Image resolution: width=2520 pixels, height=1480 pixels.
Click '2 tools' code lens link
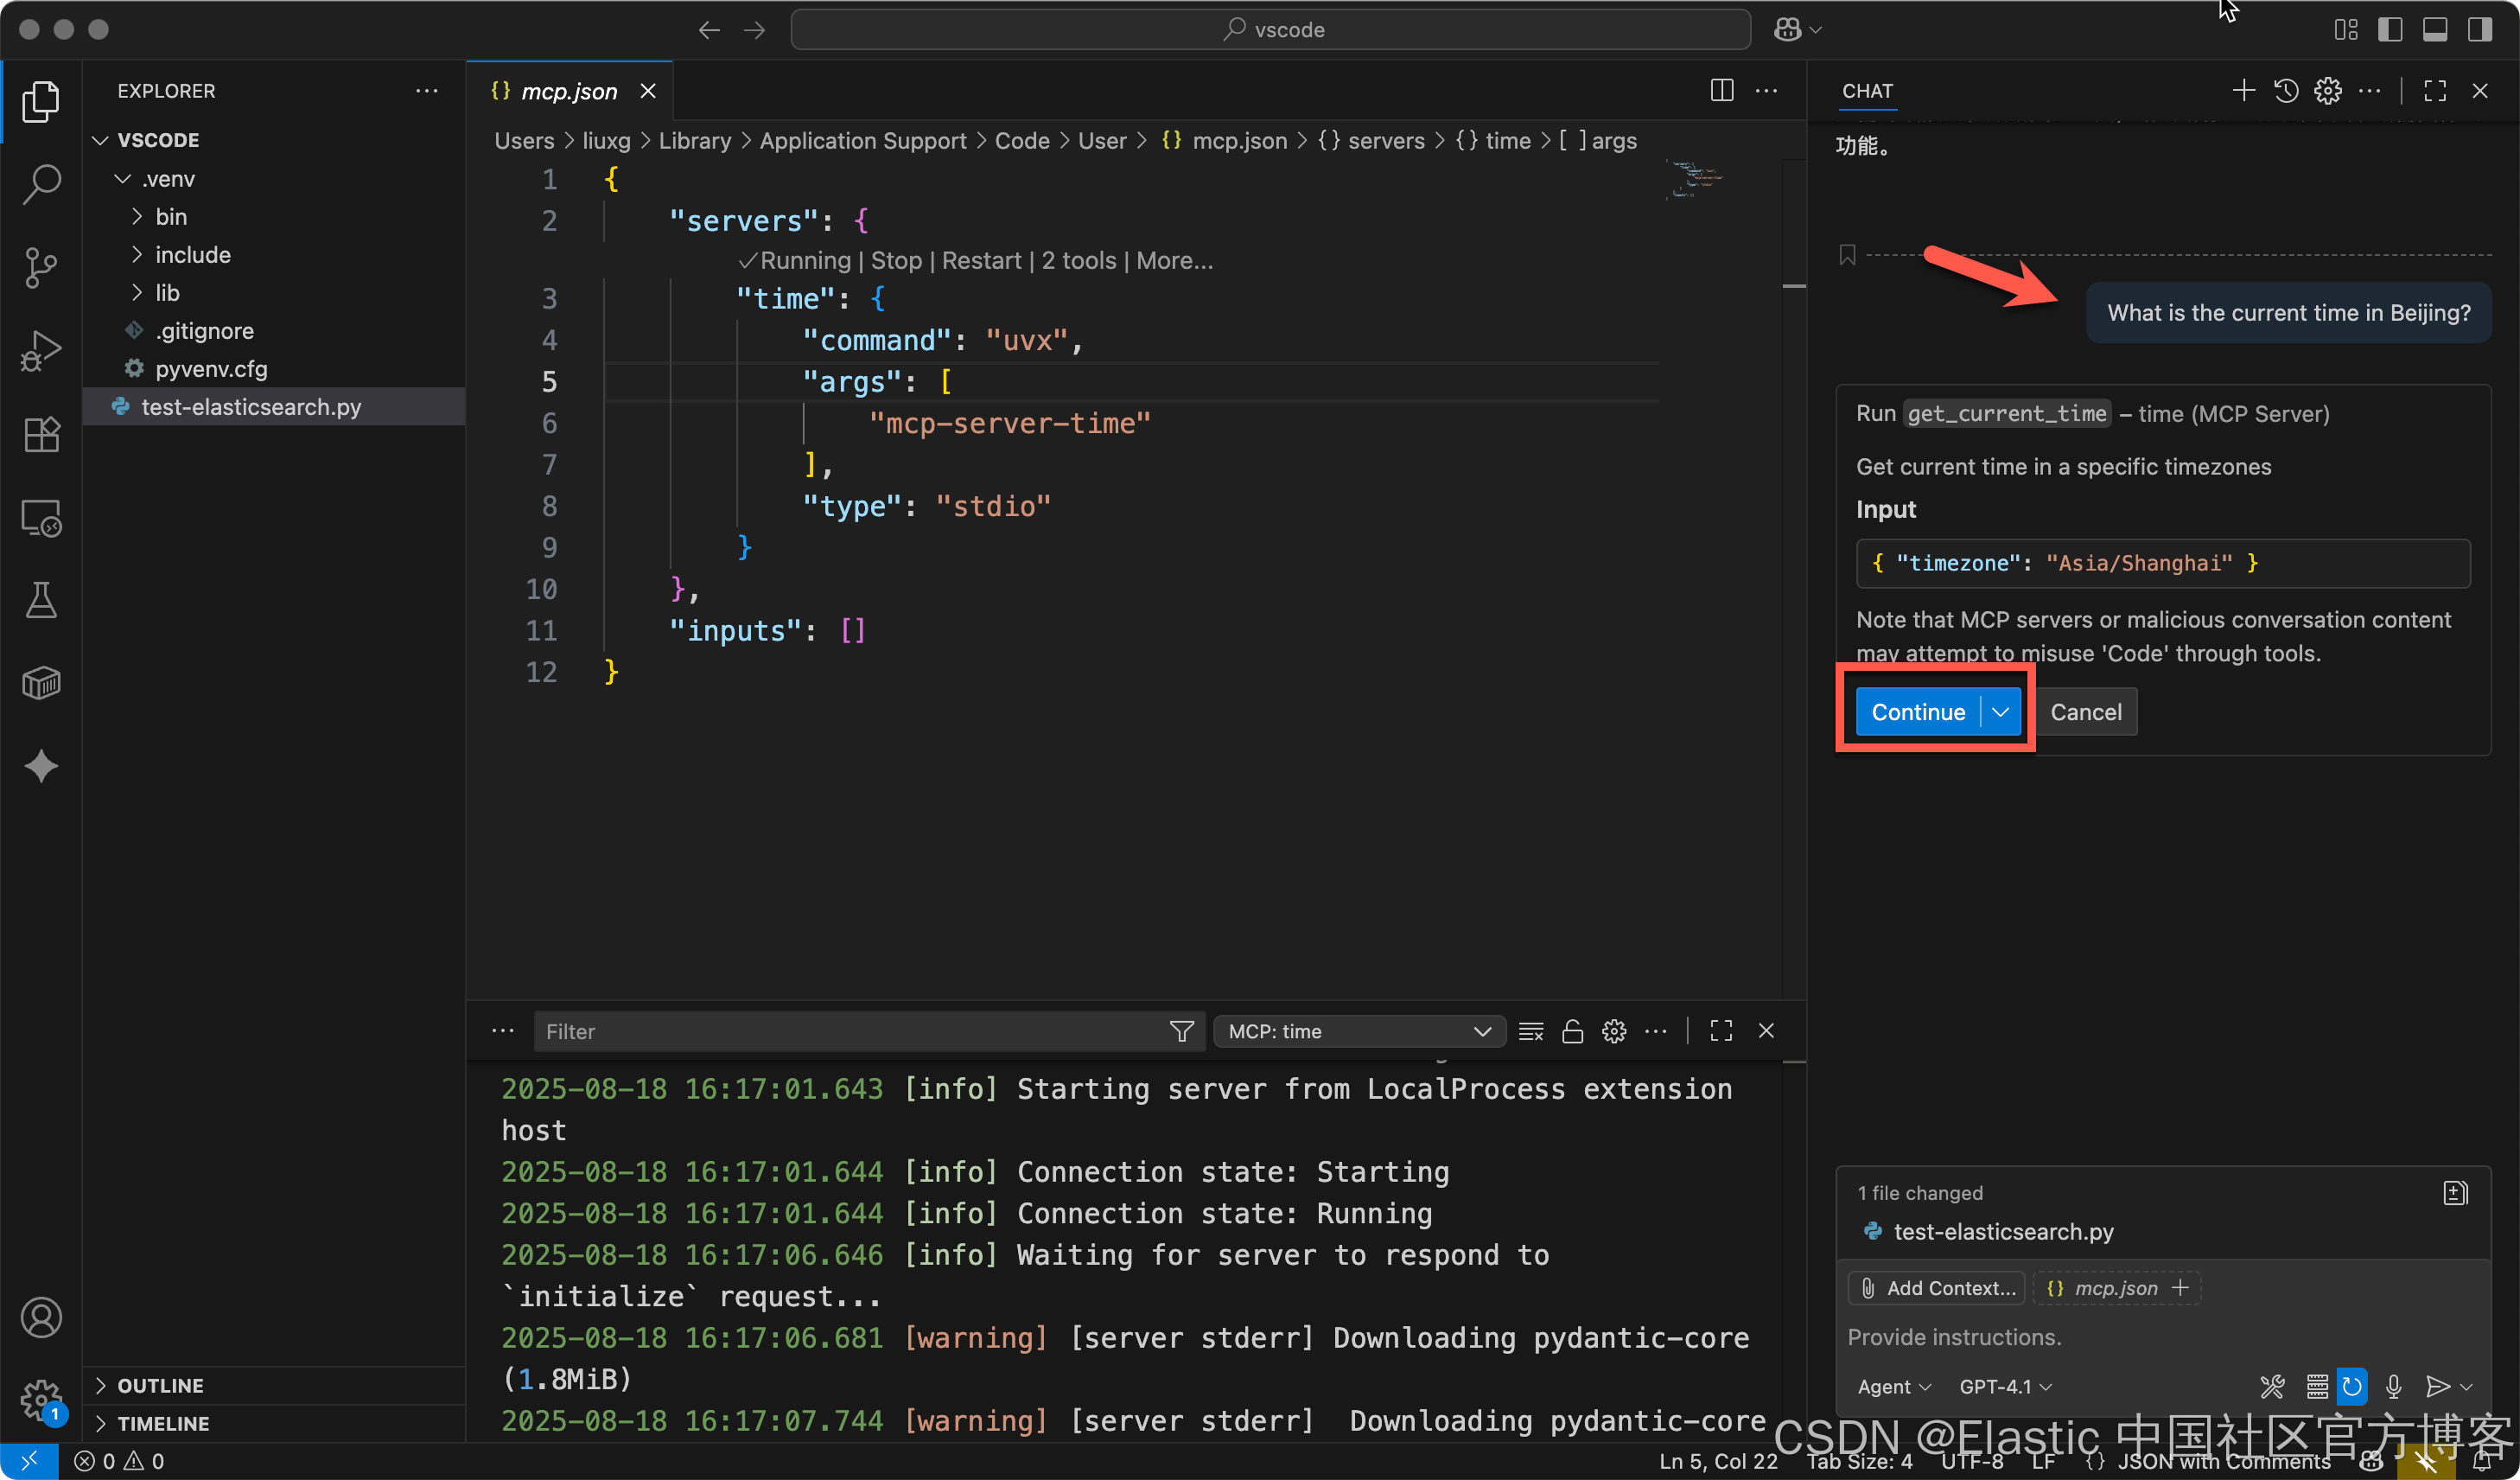pos(1079,261)
